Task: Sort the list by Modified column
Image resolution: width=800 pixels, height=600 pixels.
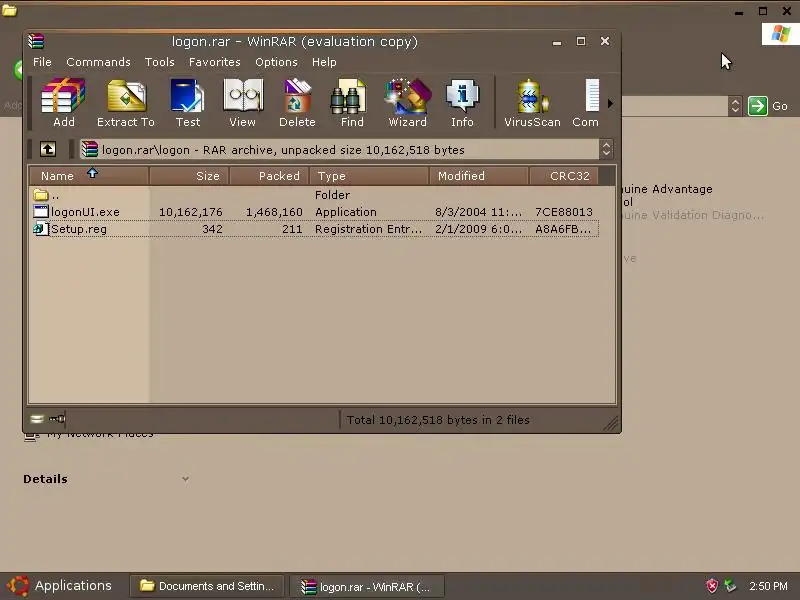Action: pos(479,176)
